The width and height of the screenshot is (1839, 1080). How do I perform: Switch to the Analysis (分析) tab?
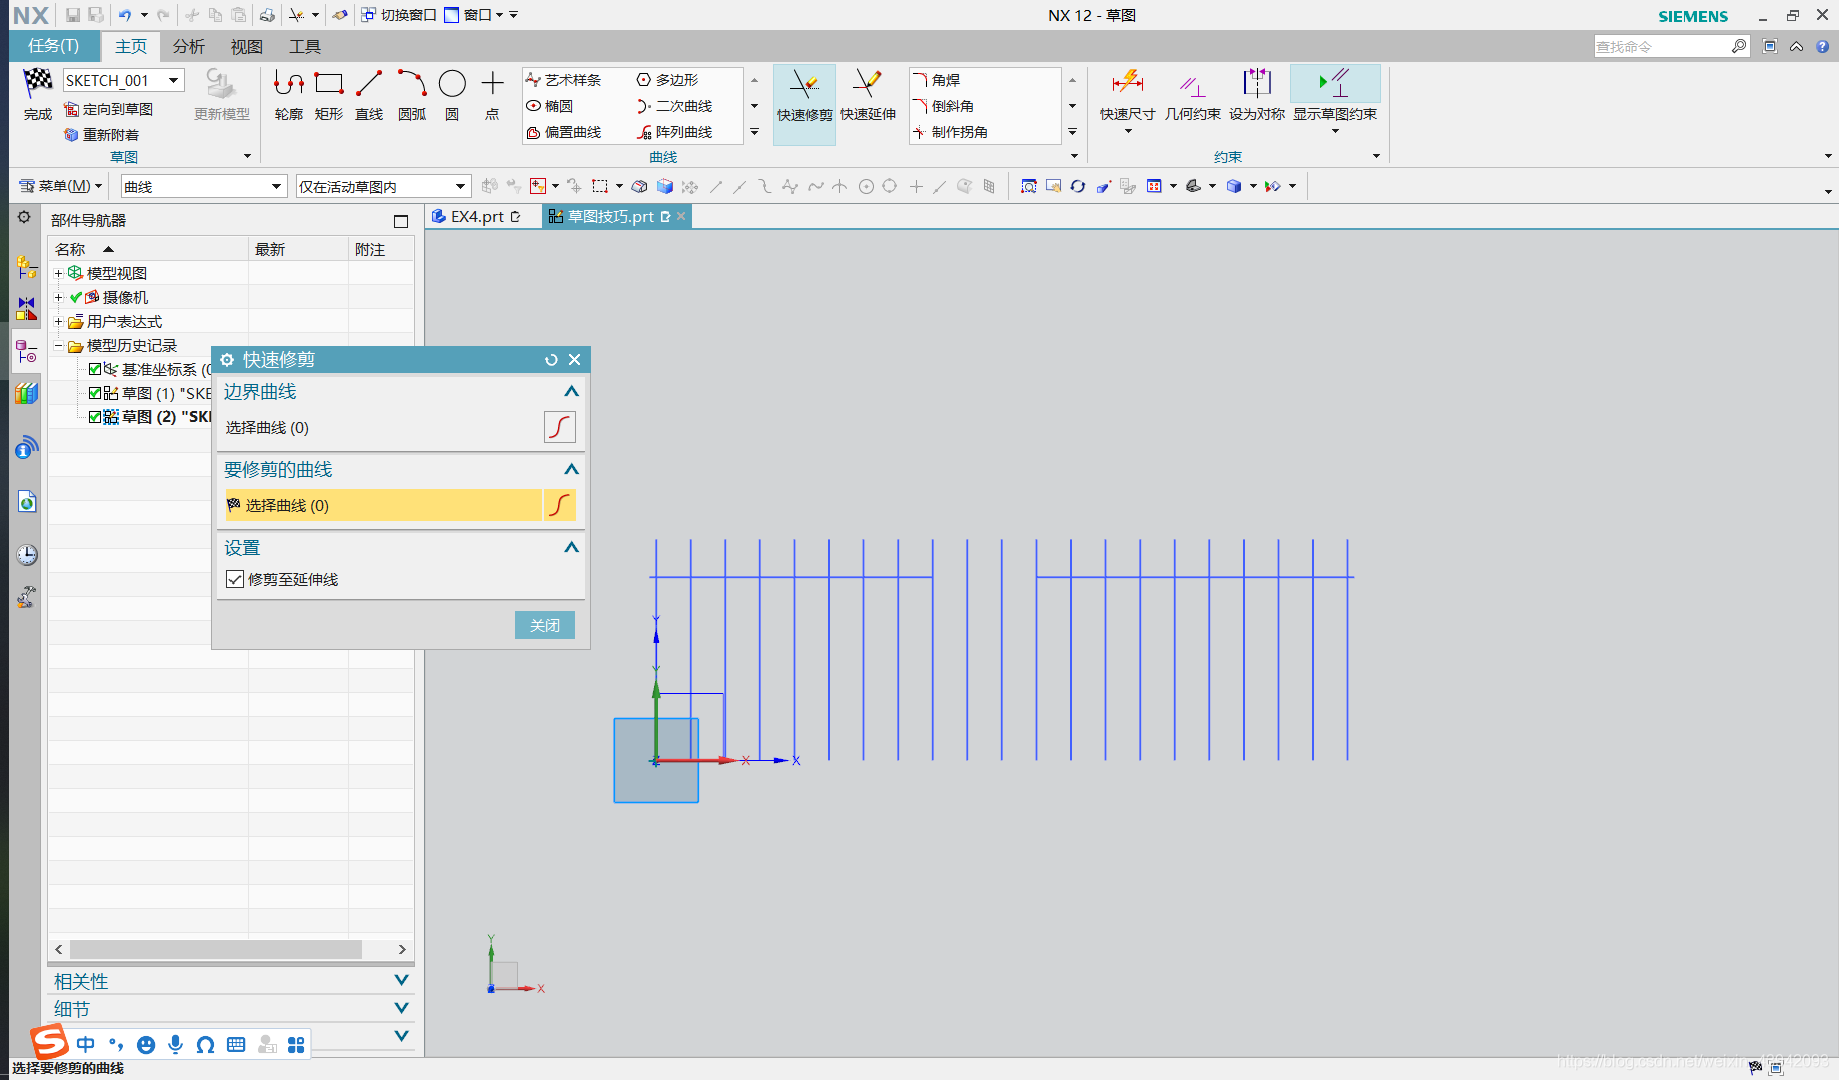point(188,46)
